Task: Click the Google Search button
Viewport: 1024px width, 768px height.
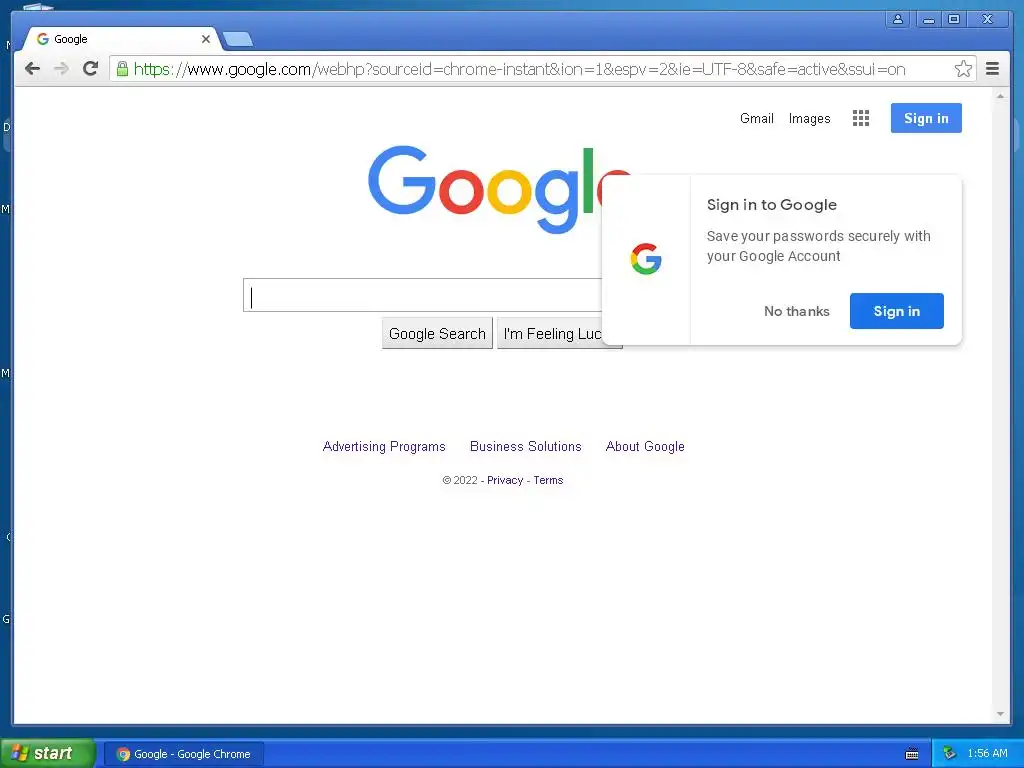Action: [437, 334]
